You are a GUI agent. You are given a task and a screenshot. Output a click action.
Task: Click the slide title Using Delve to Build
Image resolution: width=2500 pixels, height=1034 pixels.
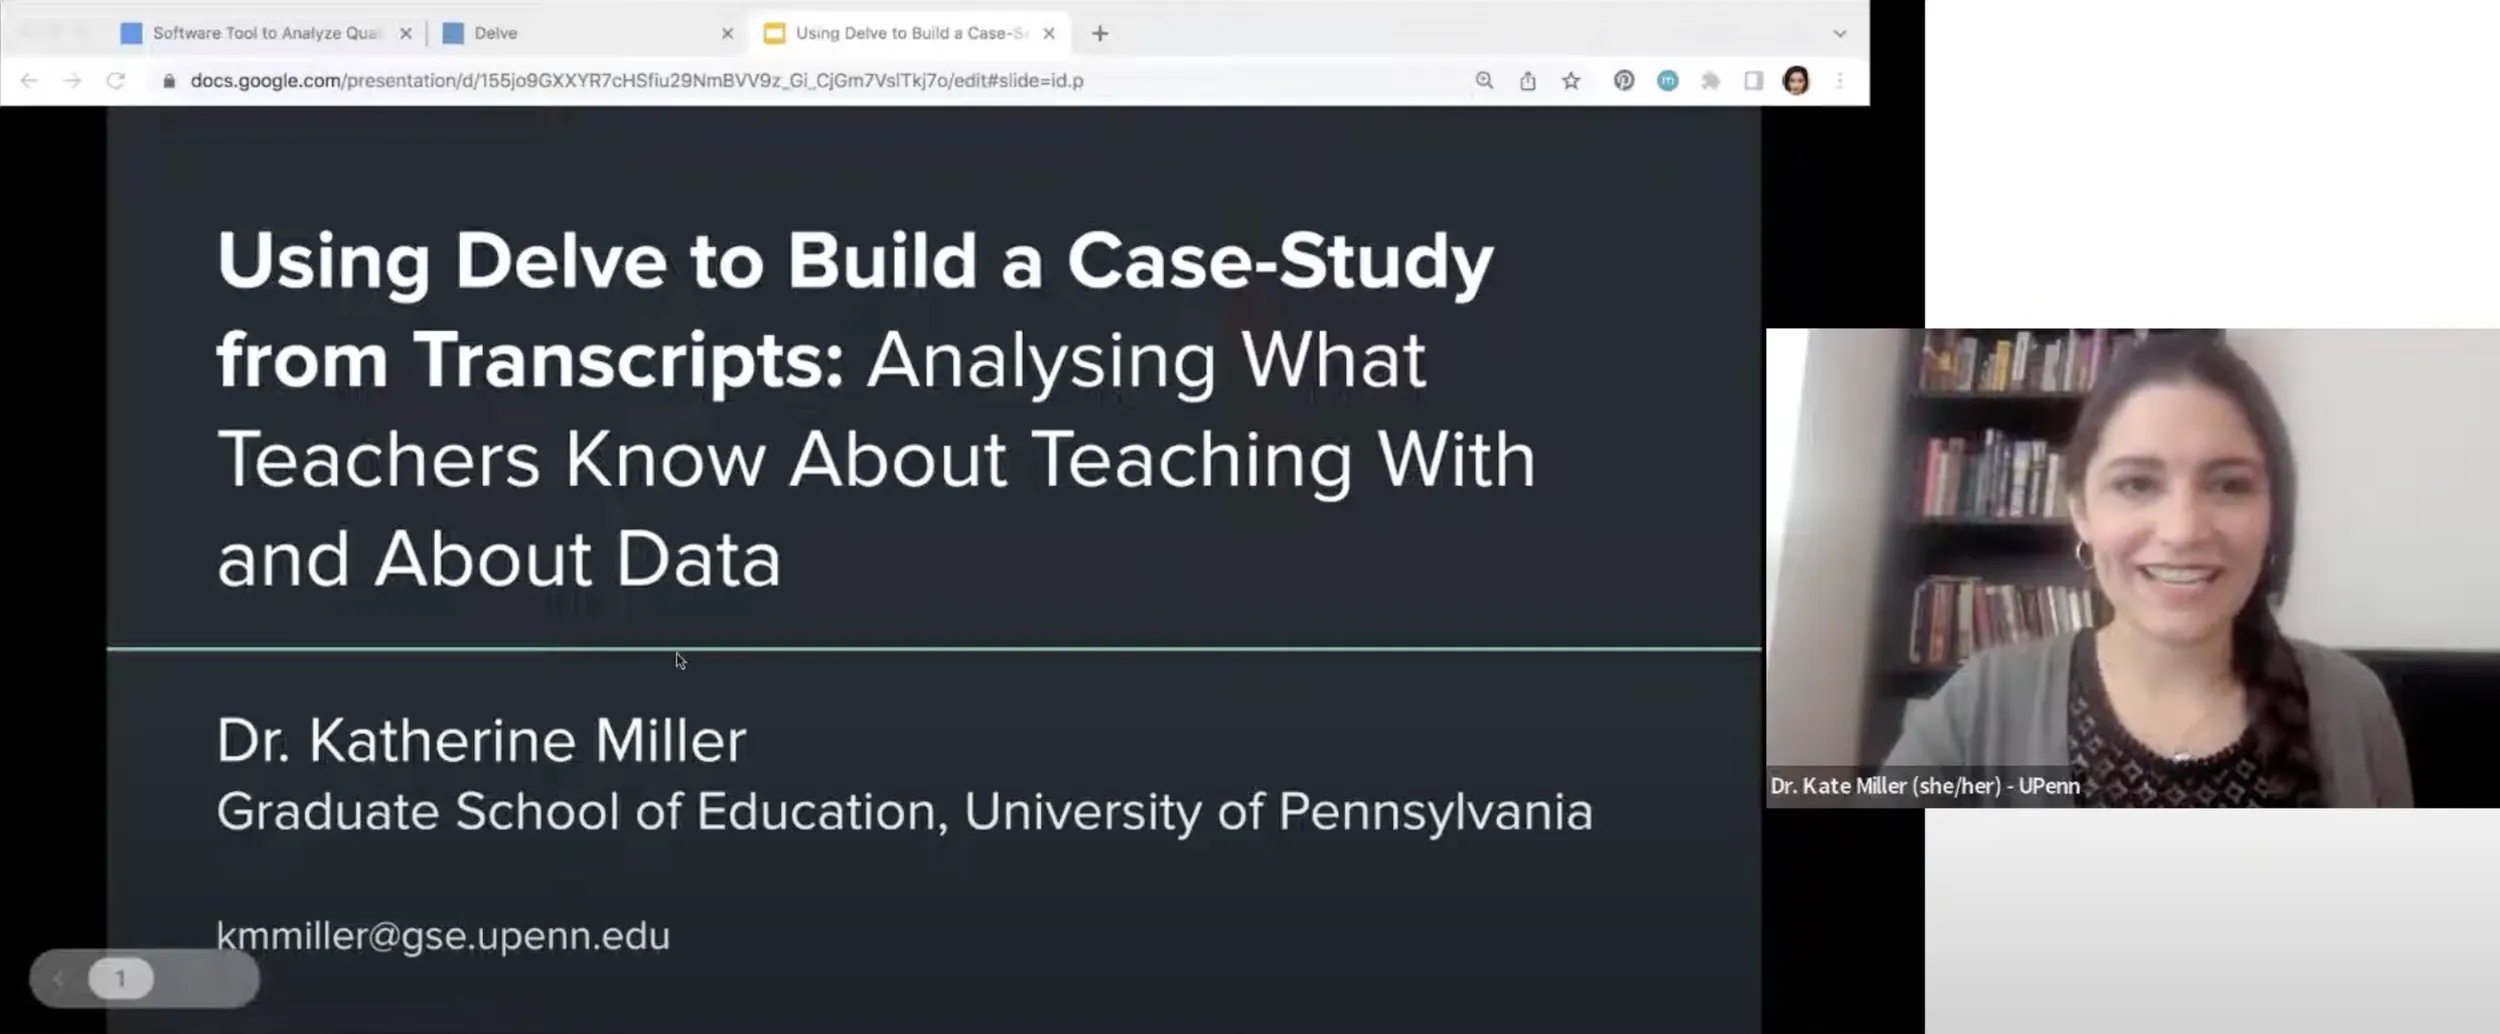(x=875, y=408)
